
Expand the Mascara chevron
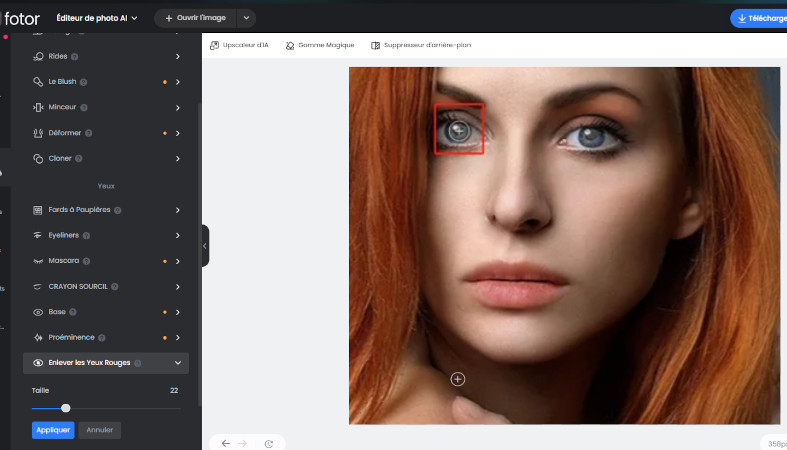point(178,261)
